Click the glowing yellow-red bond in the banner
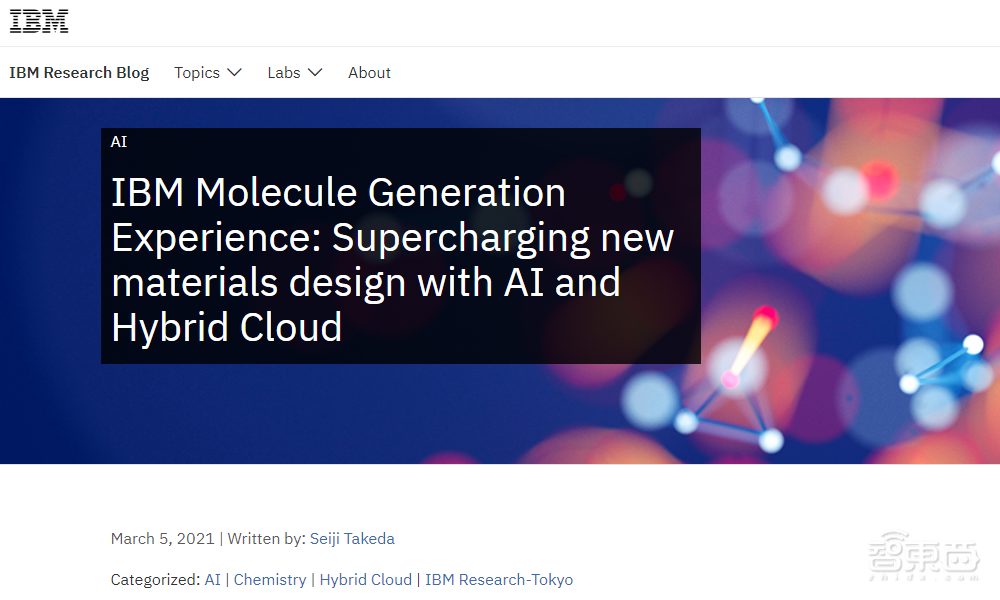The image size is (1000, 600). tap(750, 345)
